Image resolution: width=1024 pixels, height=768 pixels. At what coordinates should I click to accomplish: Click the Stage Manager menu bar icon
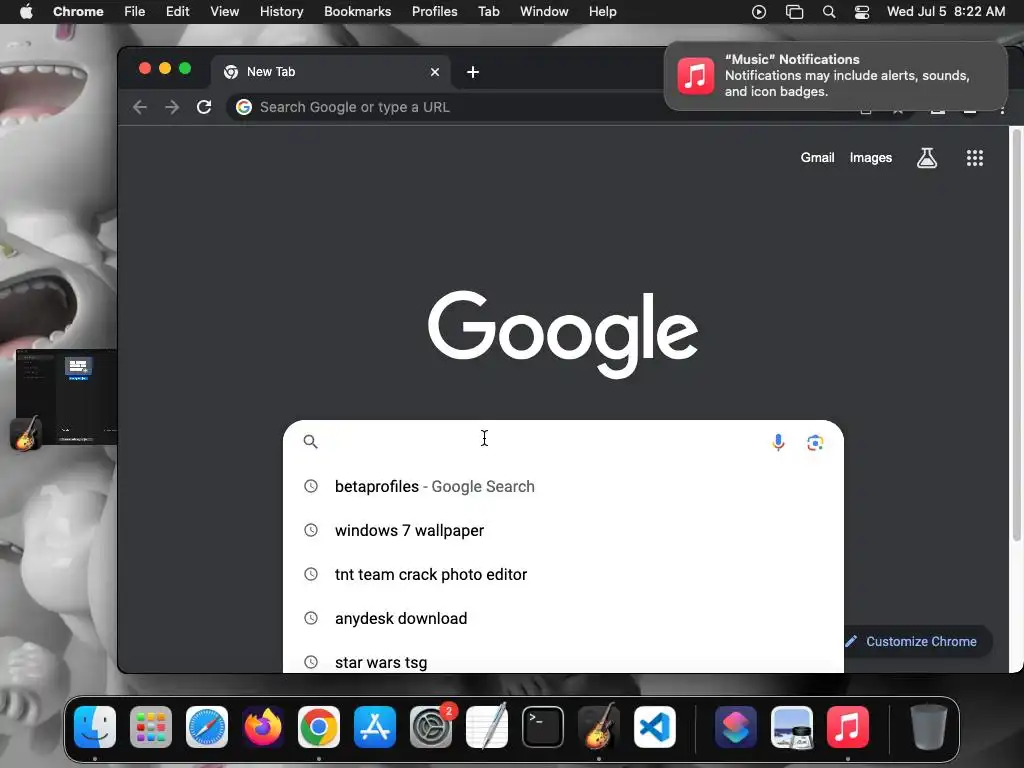(x=794, y=12)
